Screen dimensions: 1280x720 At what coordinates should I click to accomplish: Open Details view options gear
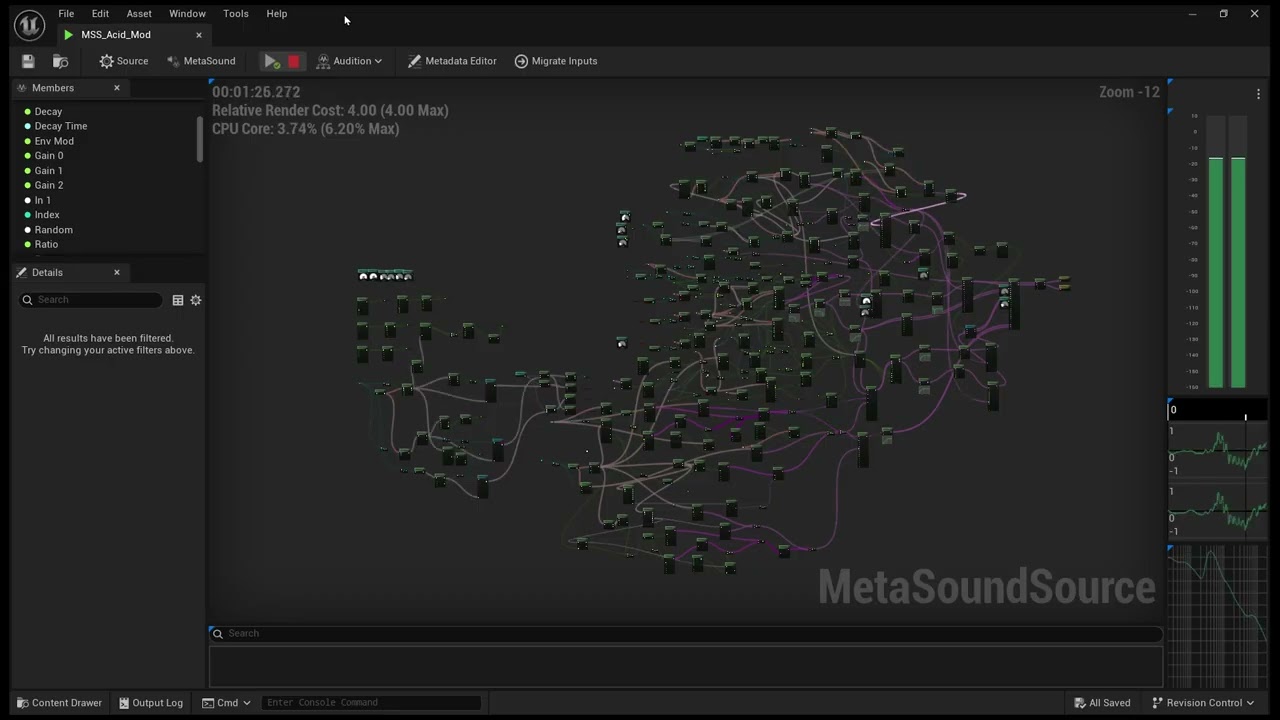point(196,300)
